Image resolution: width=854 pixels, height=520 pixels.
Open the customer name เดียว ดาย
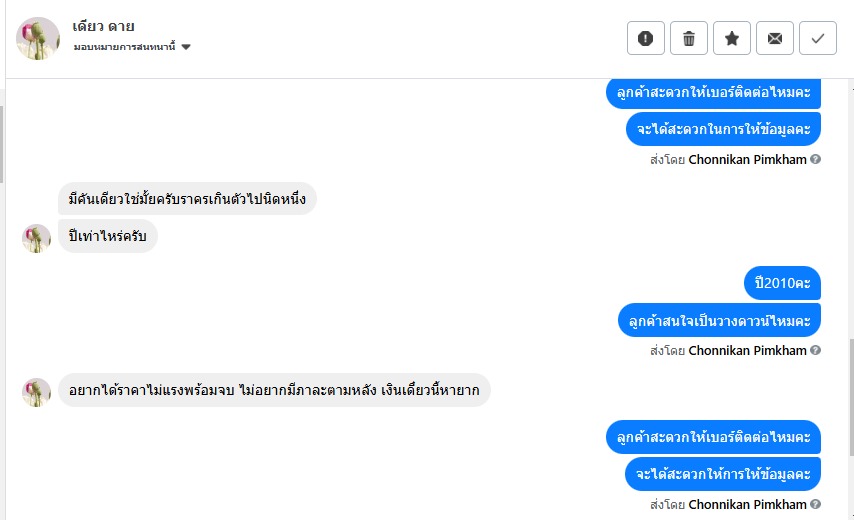(x=103, y=26)
